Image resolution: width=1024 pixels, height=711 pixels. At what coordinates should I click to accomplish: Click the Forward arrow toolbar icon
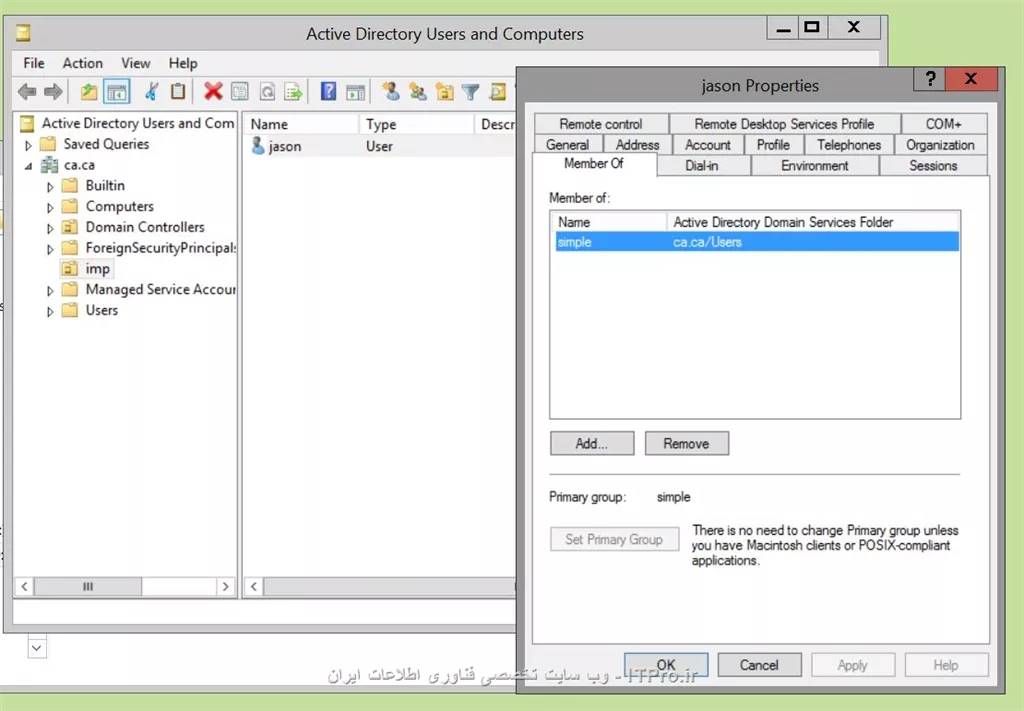[x=53, y=91]
